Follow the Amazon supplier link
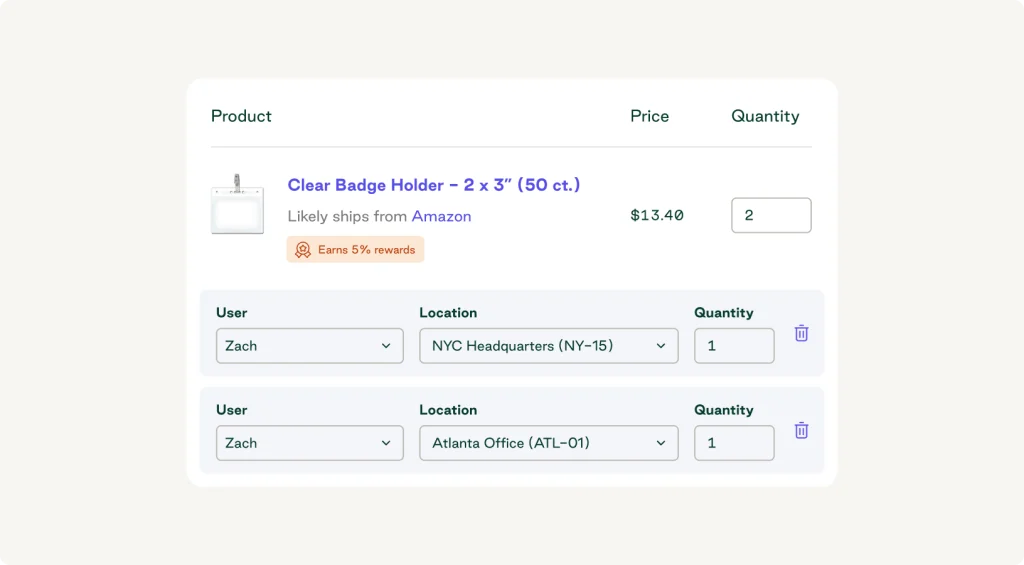This screenshot has width=1024, height=565. tap(441, 216)
